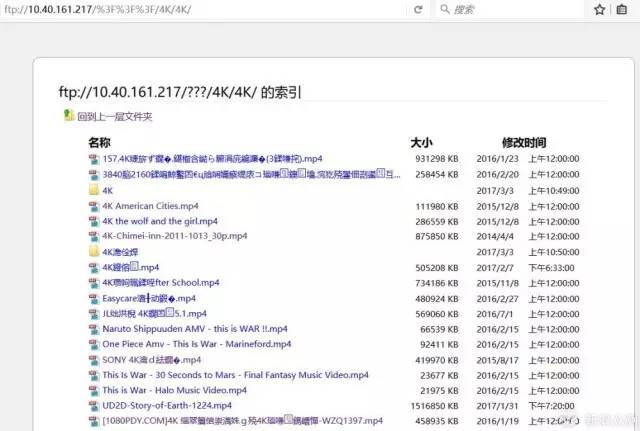Open the file ending fter School.mp4
The image size is (640, 431).
click(x=161, y=282)
